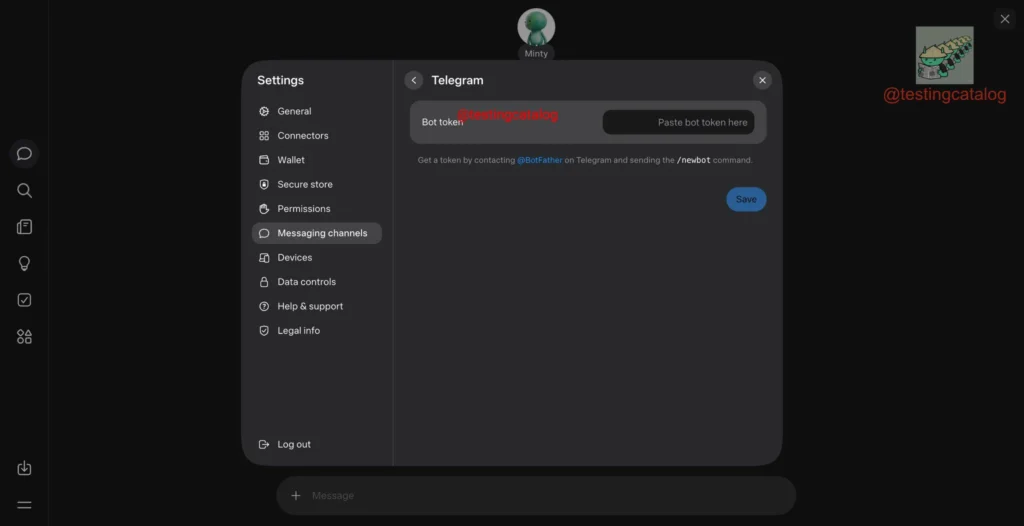Click the Devices icon in settings
Image resolution: width=1024 pixels, height=526 pixels.
pos(264,258)
